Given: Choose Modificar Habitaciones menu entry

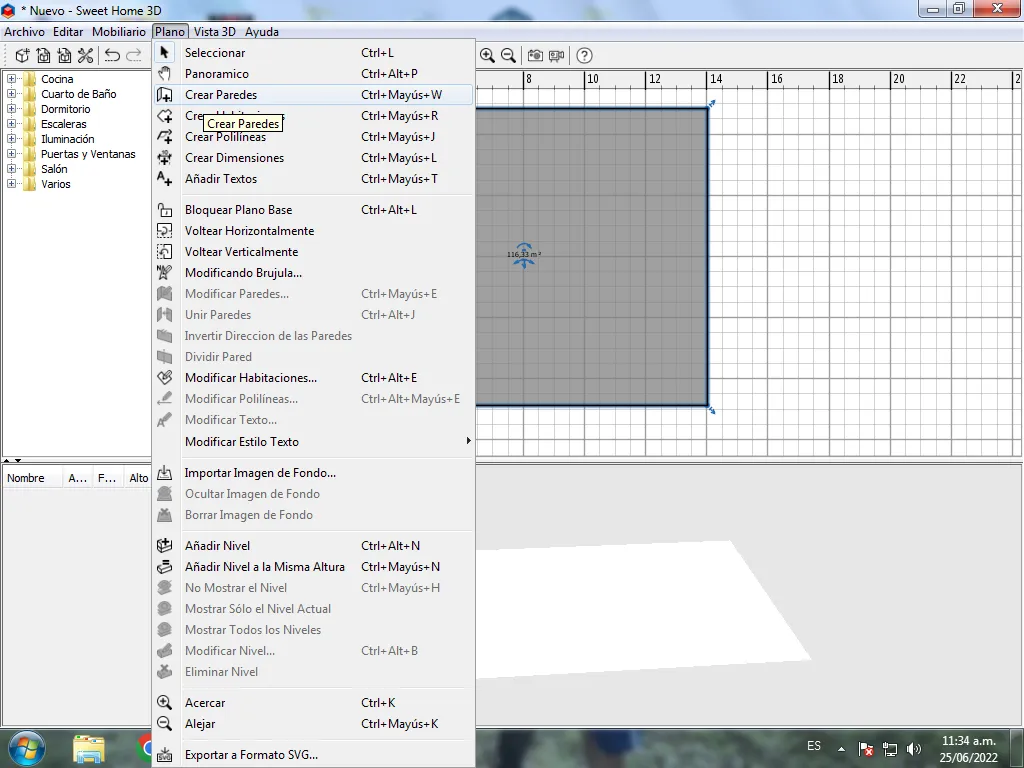Looking at the screenshot, I should 313,377.
